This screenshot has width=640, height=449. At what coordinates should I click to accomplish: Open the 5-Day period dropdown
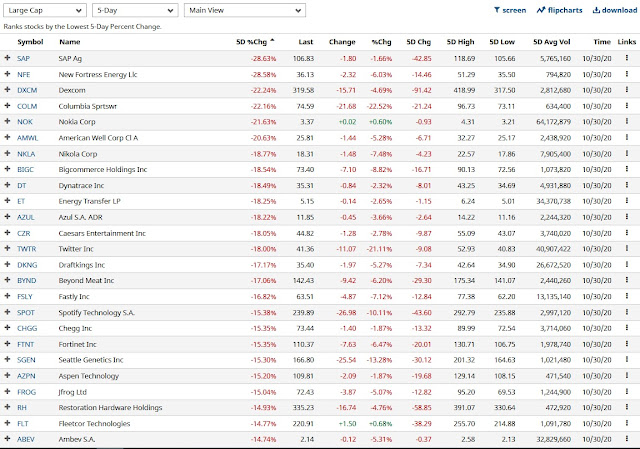(x=135, y=10)
